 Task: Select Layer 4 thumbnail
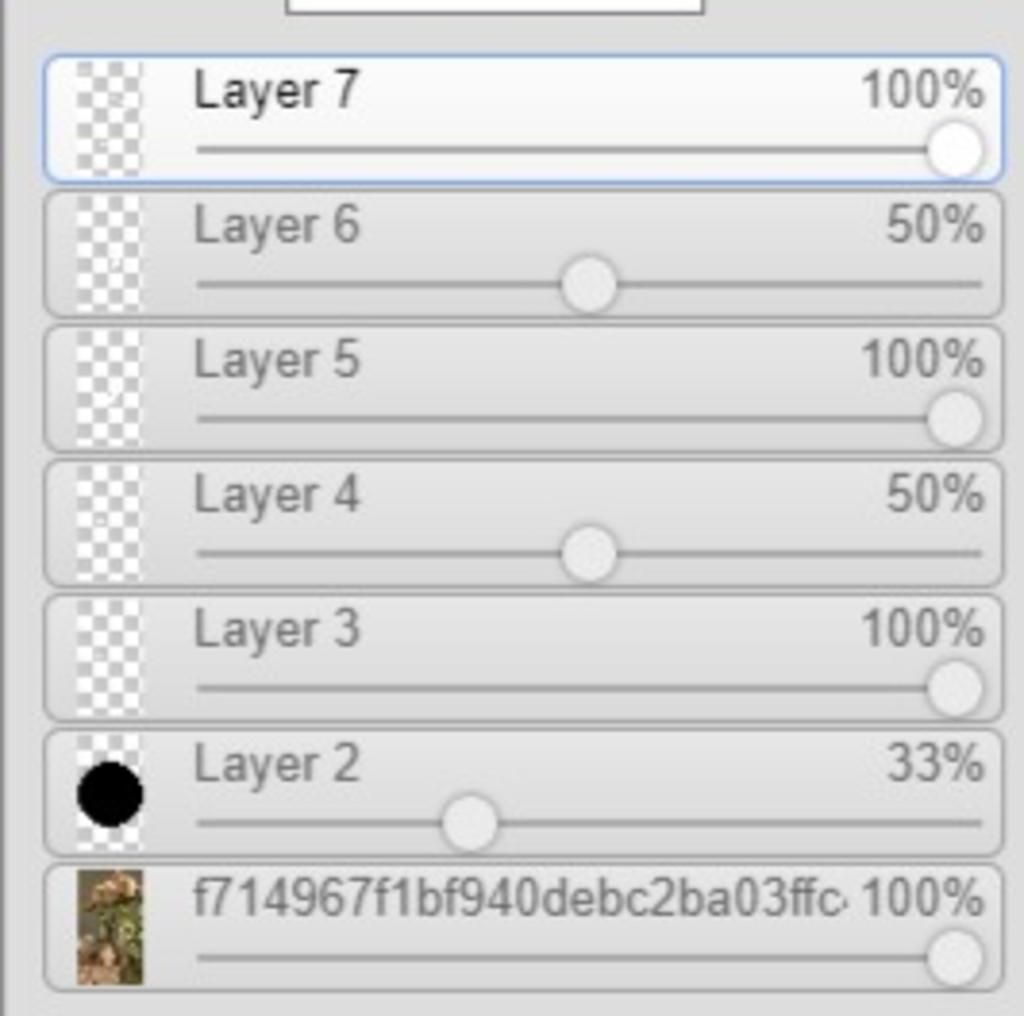[108, 523]
